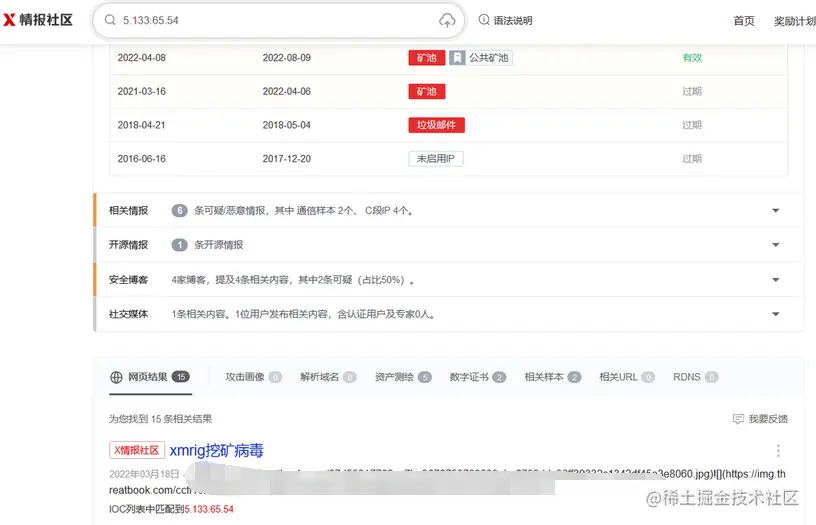Click the 安全博客 summary text about 4家博客
The image size is (816, 525).
coord(293,280)
